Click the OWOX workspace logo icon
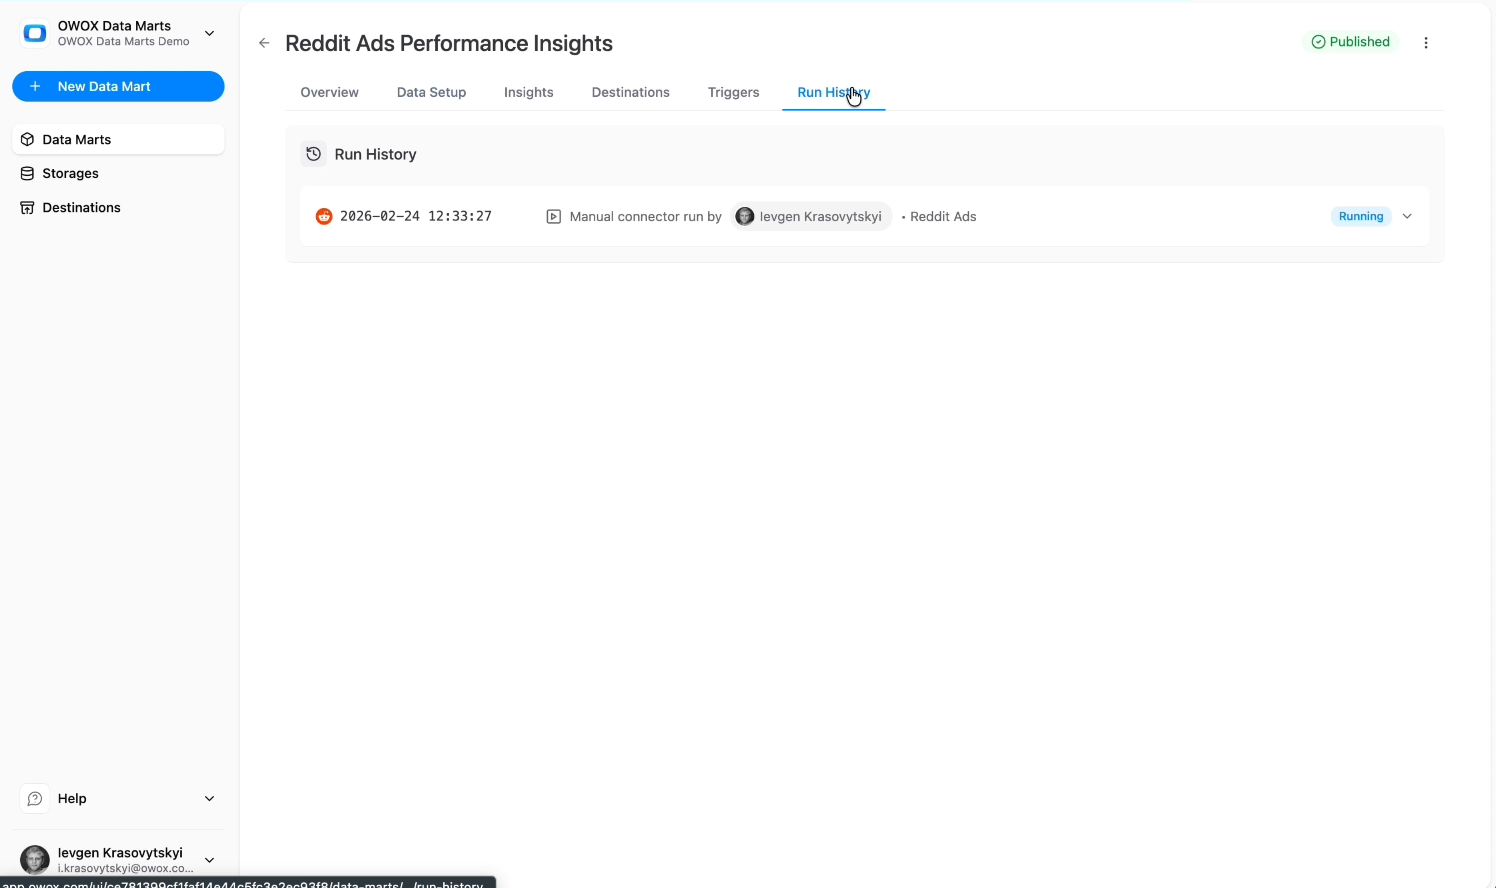The height and width of the screenshot is (888, 1496). tap(34, 32)
